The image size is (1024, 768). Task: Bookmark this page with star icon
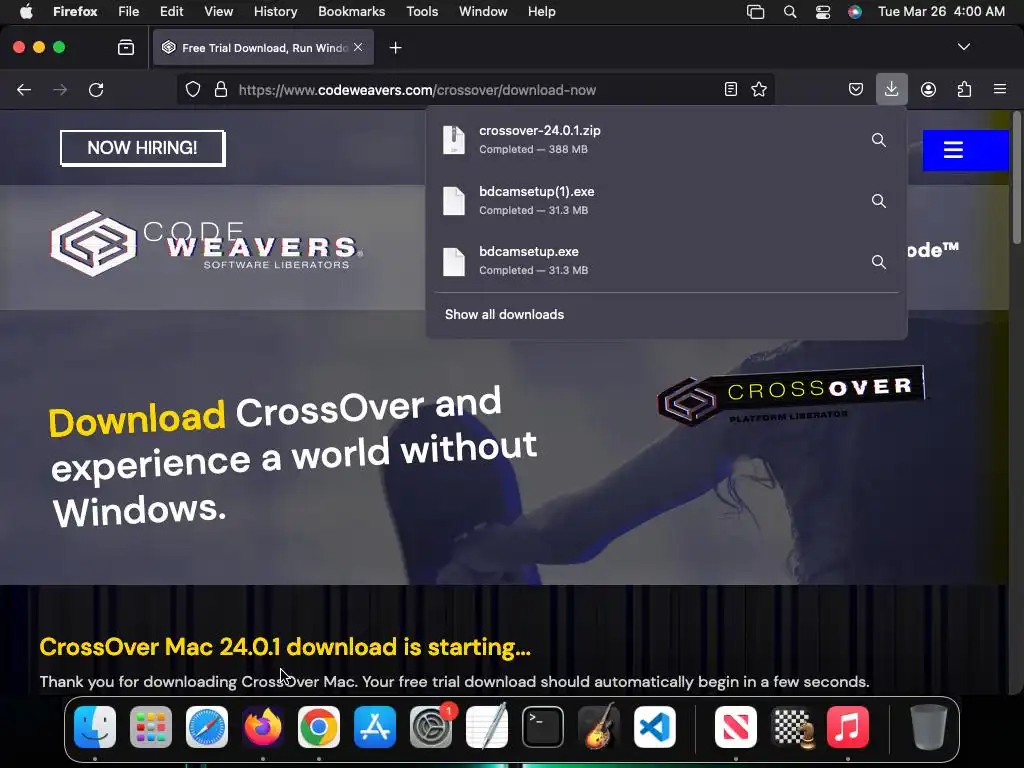[759, 89]
